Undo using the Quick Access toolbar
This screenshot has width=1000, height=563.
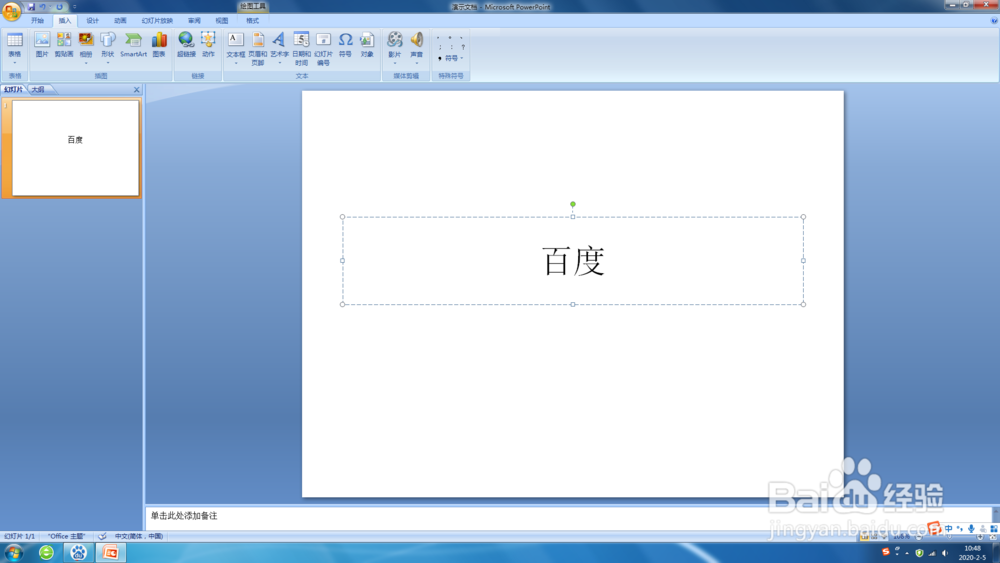(43, 7)
